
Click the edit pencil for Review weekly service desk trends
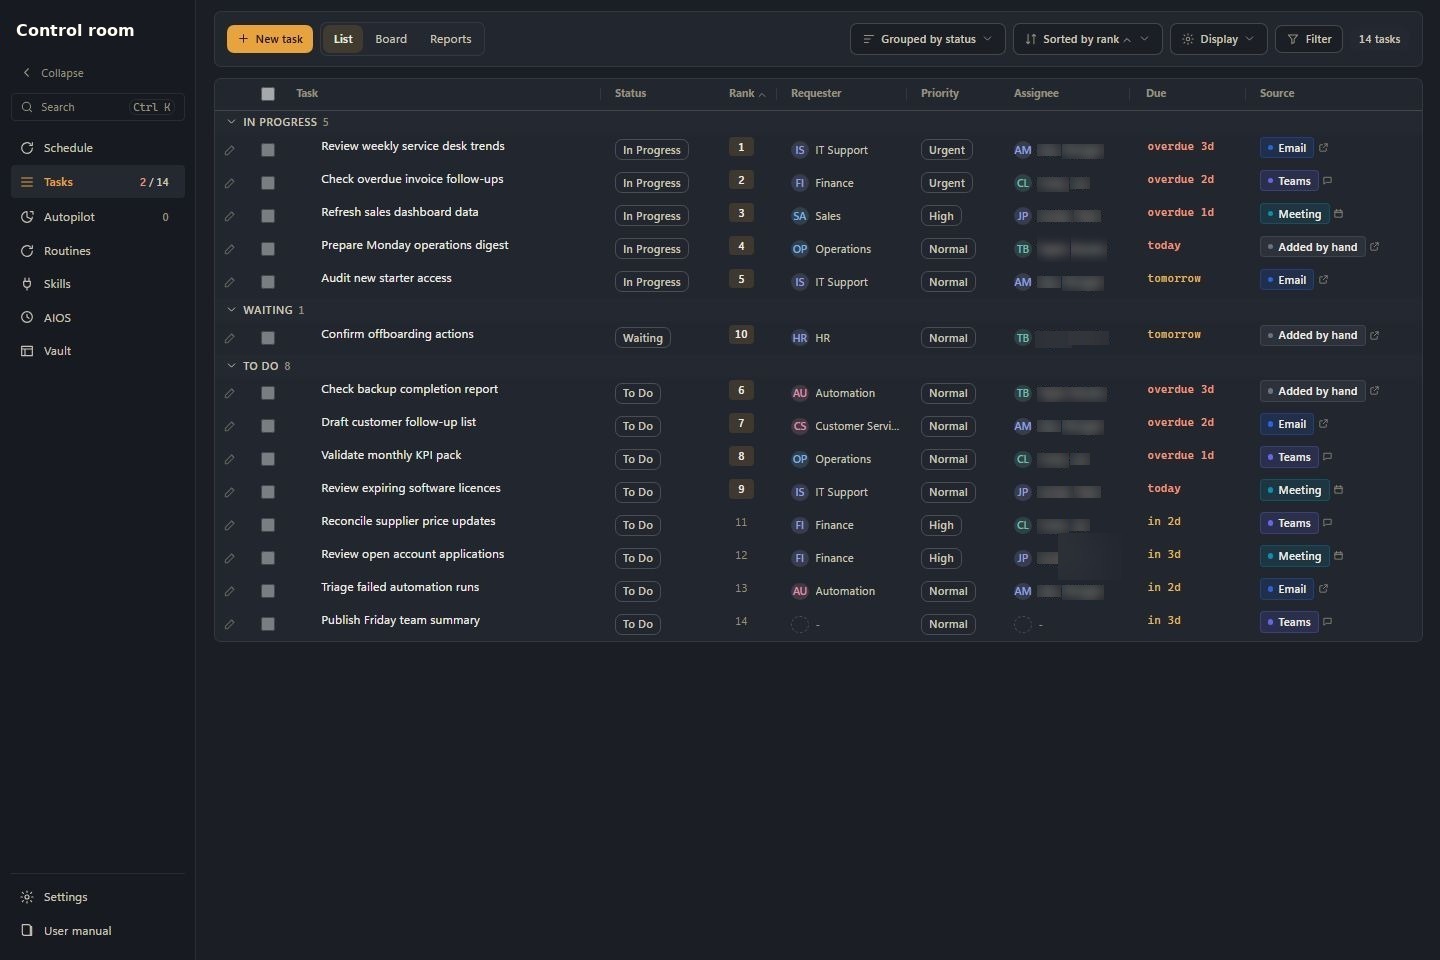pos(229,150)
